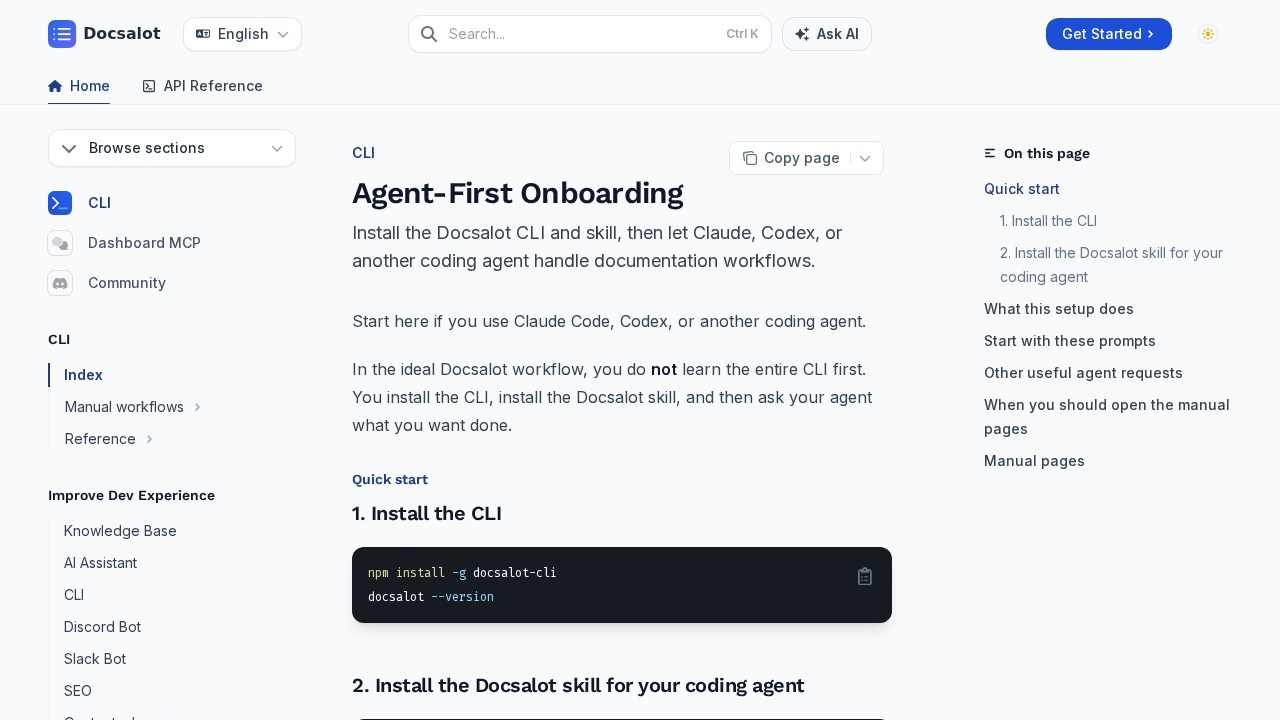The image size is (1280, 720).
Task: Click the search magnifier icon
Action: (x=429, y=34)
